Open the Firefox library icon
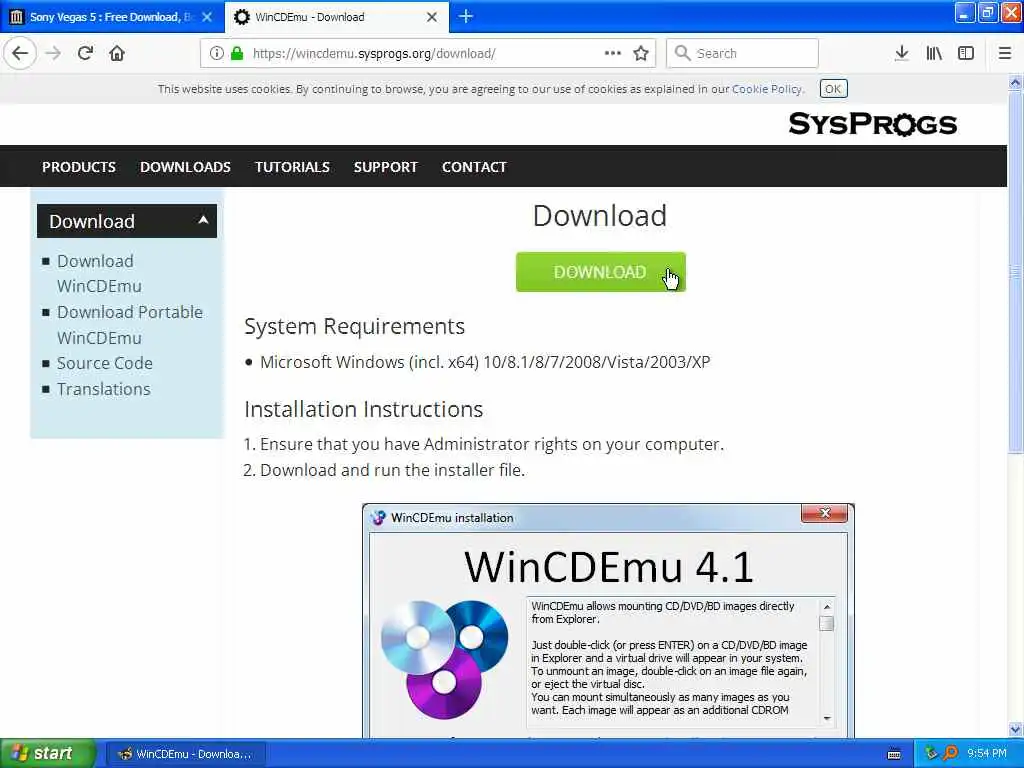This screenshot has width=1024, height=768. tap(934, 53)
